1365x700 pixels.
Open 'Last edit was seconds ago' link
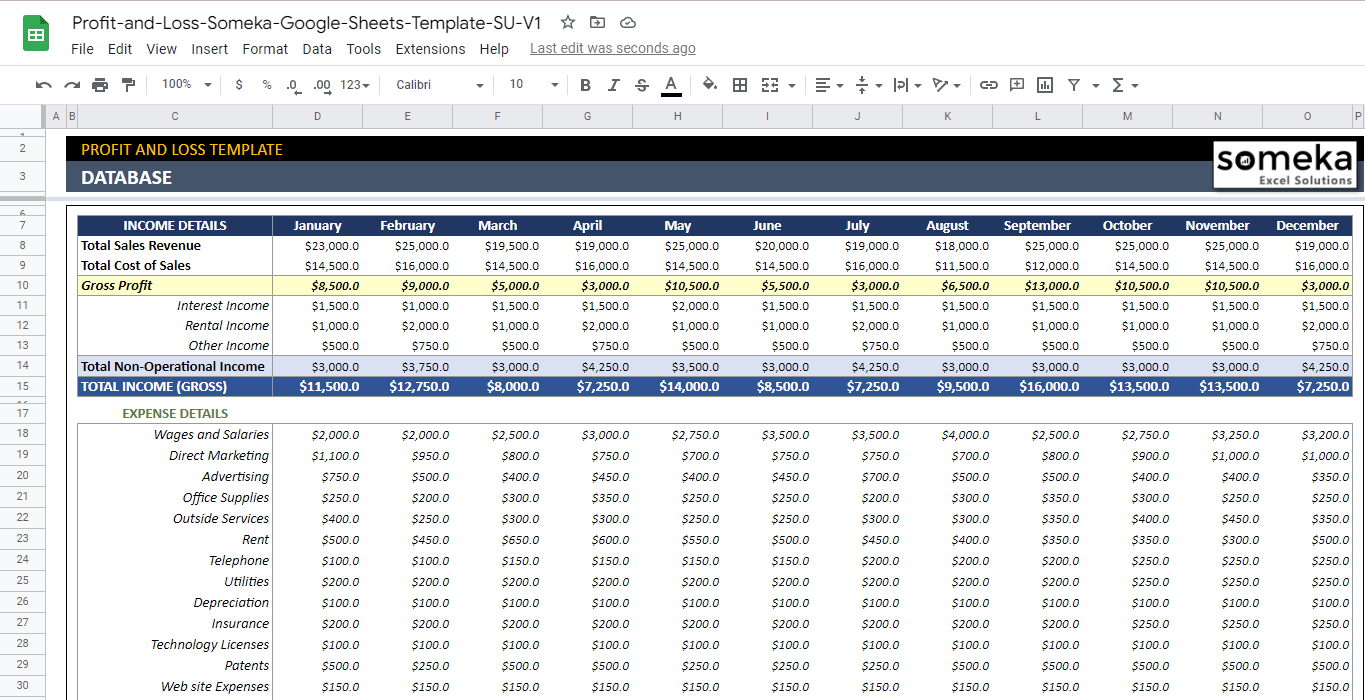click(x=613, y=48)
